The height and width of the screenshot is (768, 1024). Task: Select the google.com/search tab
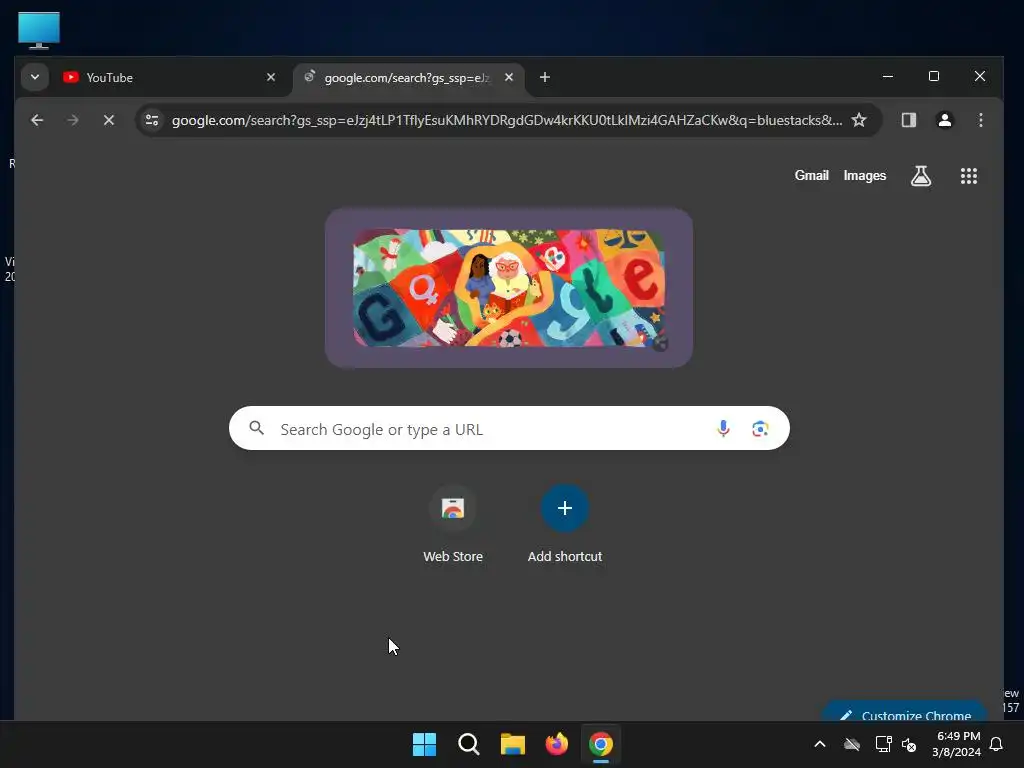coord(409,78)
